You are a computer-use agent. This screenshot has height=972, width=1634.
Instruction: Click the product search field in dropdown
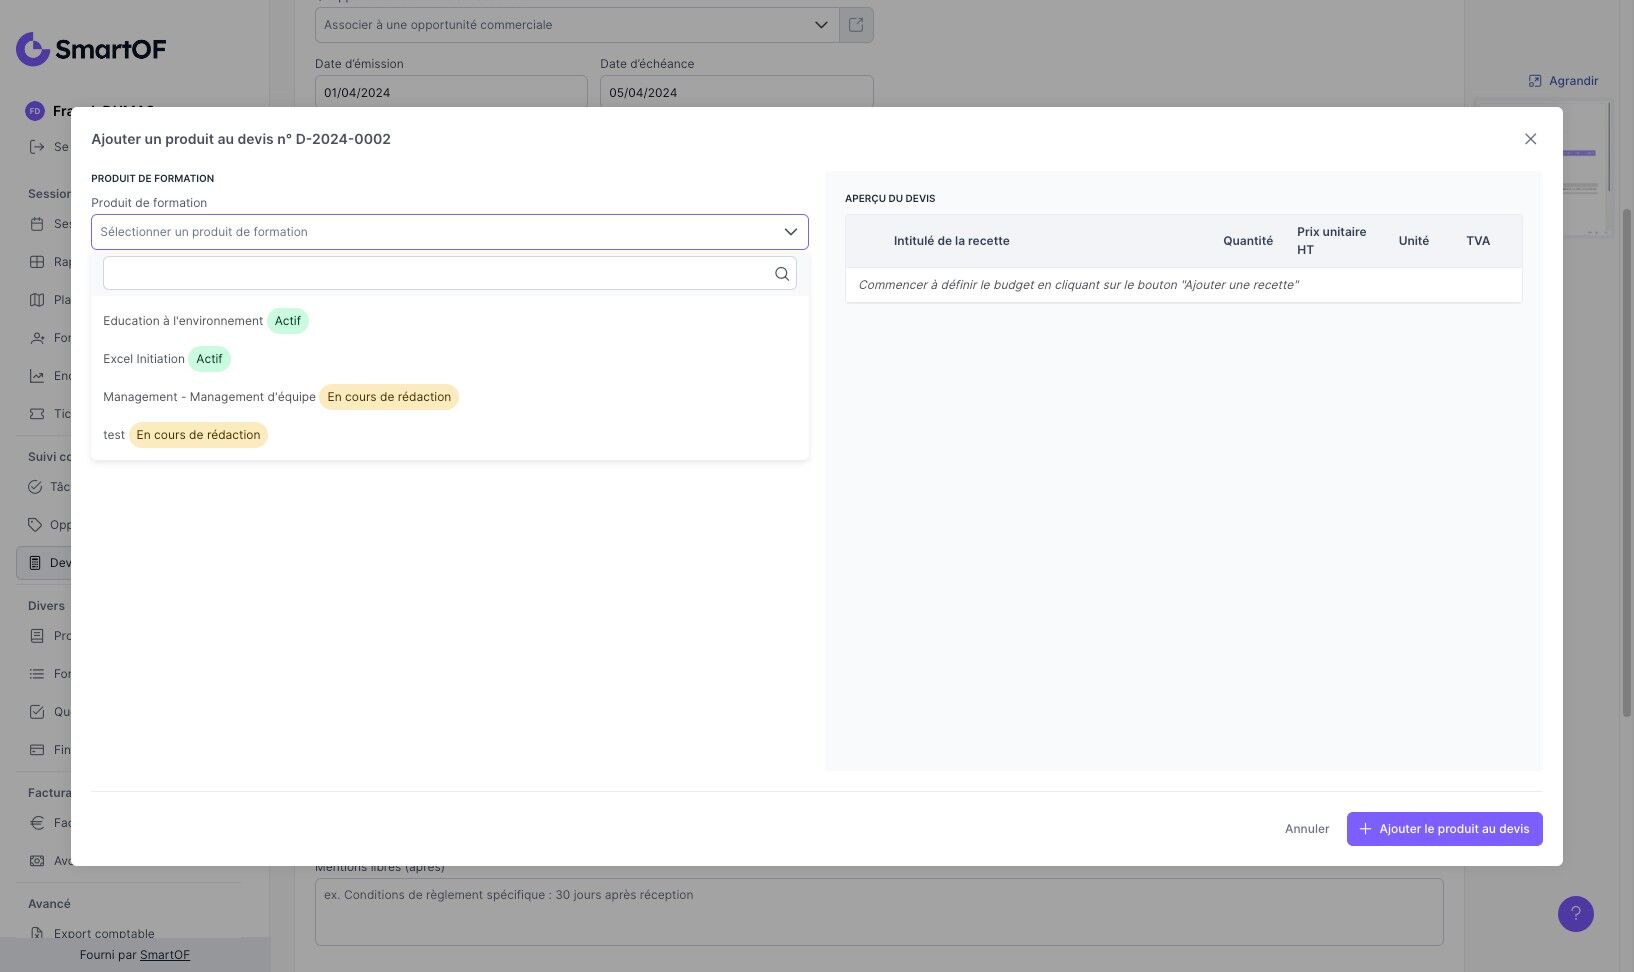tap(450, 274)
